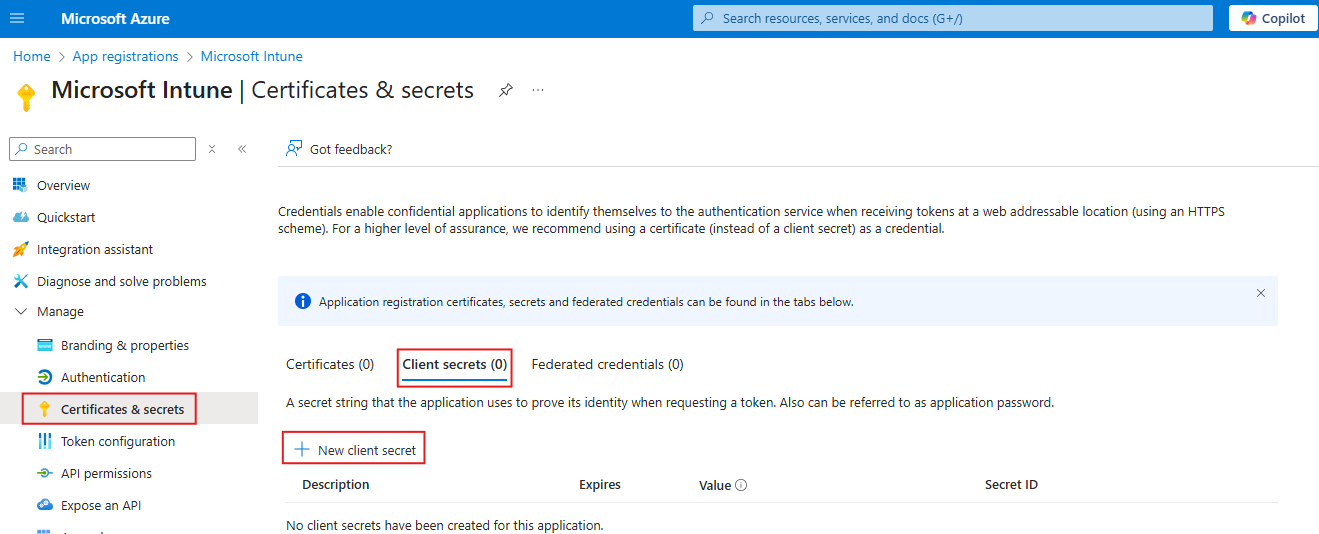Click the Certificates & secrets key icon
1319x534 pixels.
tap(44, 409)
